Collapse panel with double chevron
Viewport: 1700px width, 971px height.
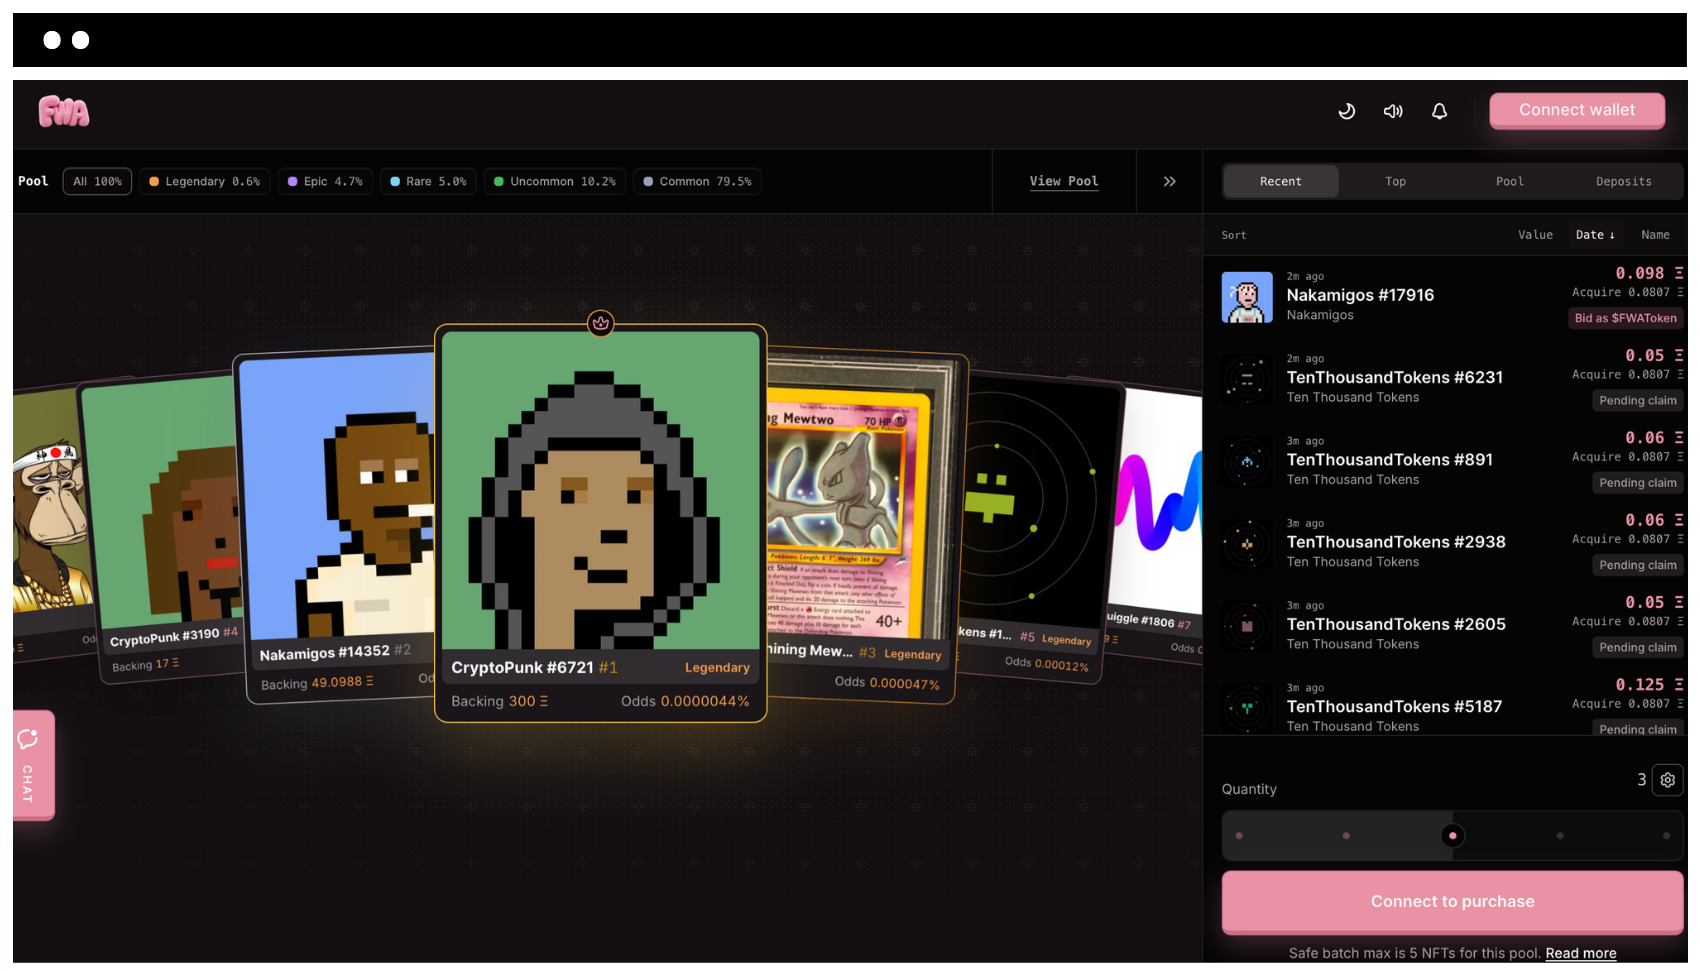click(1169, 181)
